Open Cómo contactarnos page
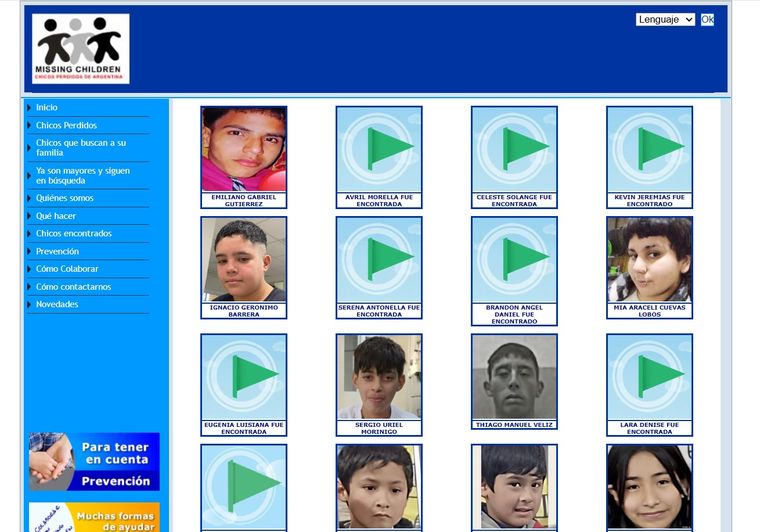Screen dimensions: 760x532 tap(73, 286)
